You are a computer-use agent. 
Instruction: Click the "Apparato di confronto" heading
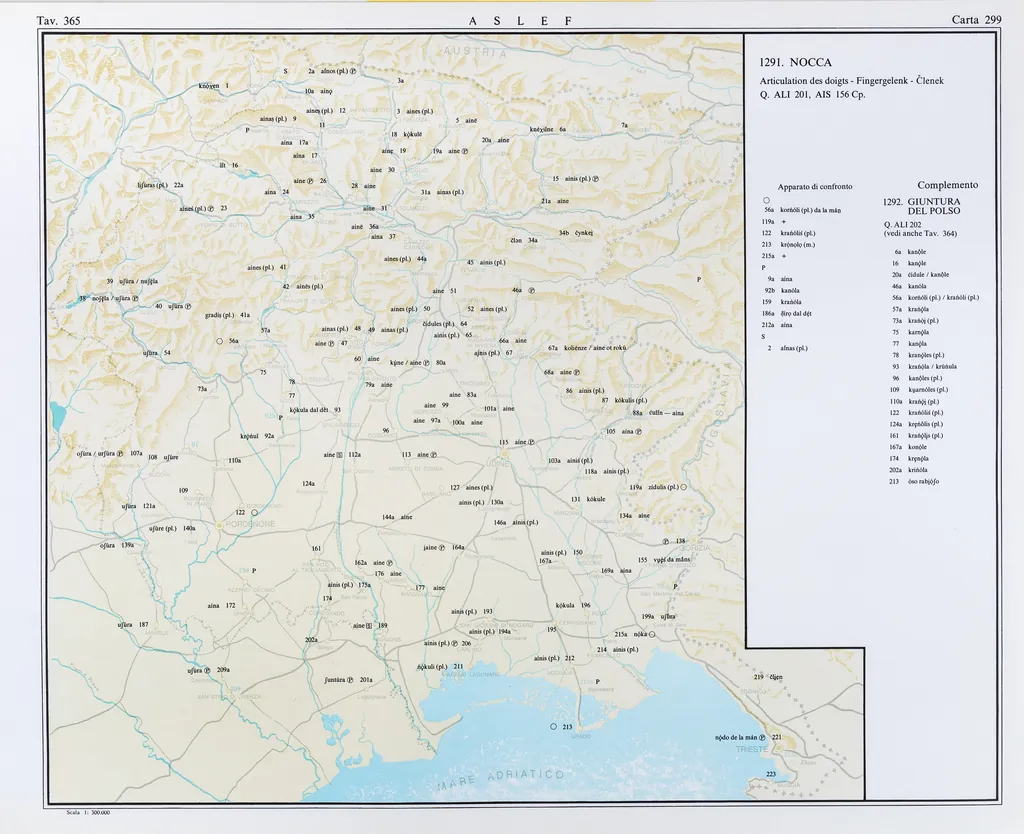tap(814, 187)
